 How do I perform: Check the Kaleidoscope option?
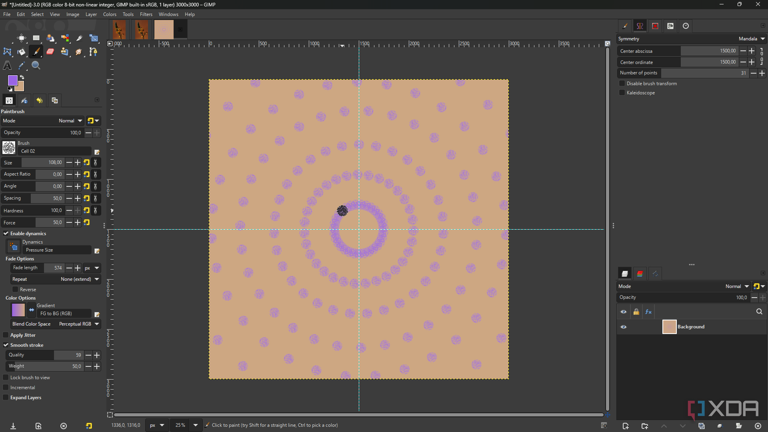click(x=622, y=92)
